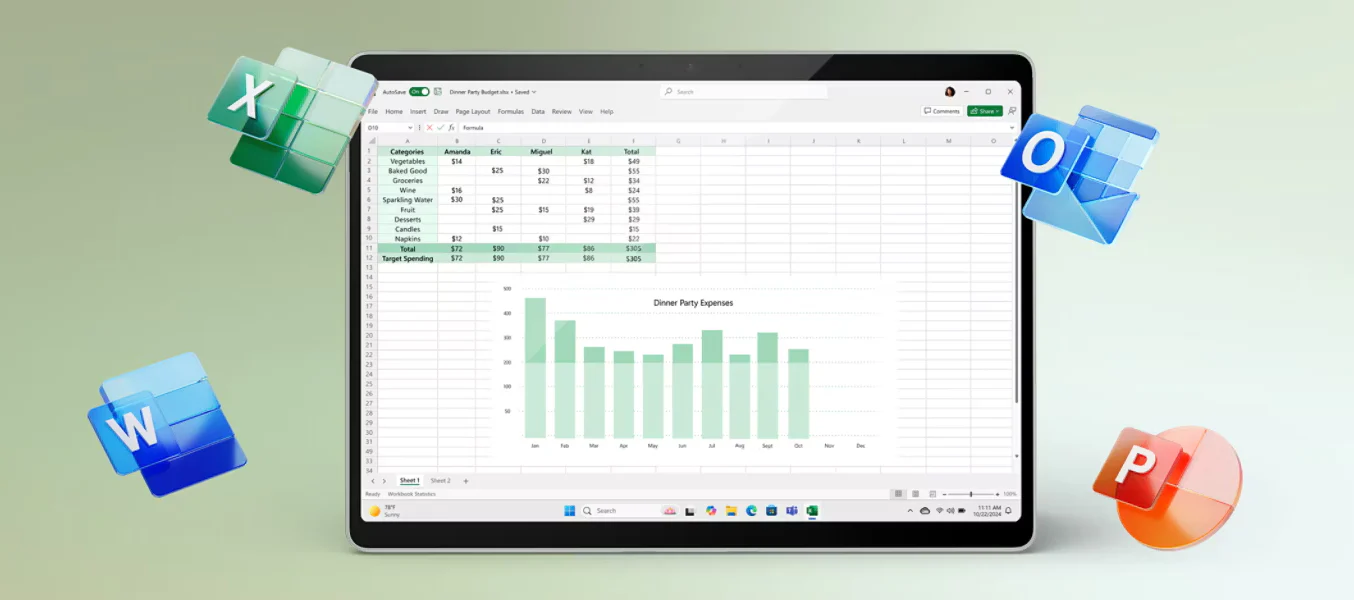Click the previous sheet navigation arrow
Image resolution: width=1354 pixels, height=600 pixels.
click(x=373, y=481)
